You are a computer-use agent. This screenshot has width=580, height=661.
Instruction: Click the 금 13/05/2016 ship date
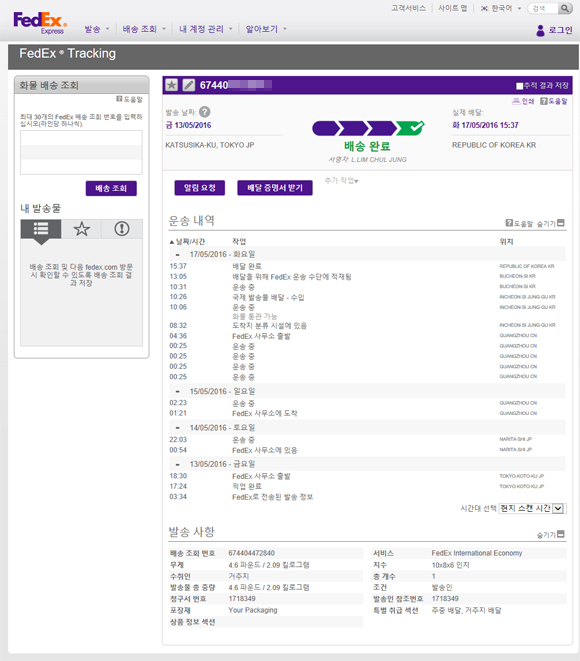point(188,125)
